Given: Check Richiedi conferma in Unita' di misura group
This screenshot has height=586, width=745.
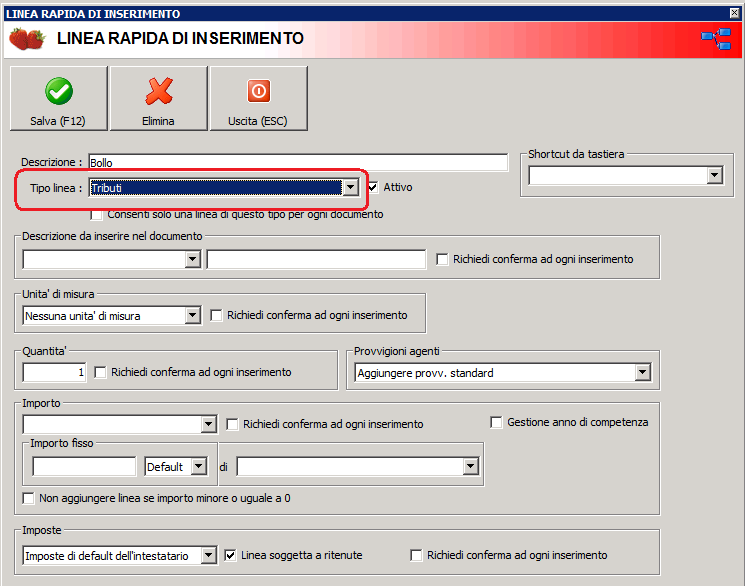Looking at the screenshot, I should point(216,316).
